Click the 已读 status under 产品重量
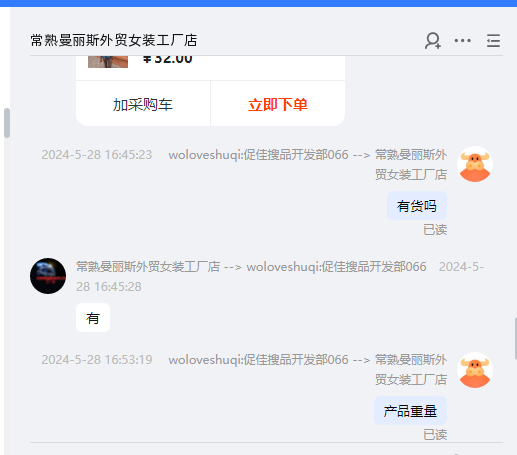This screenshot has height=455, width=517. 435,435
